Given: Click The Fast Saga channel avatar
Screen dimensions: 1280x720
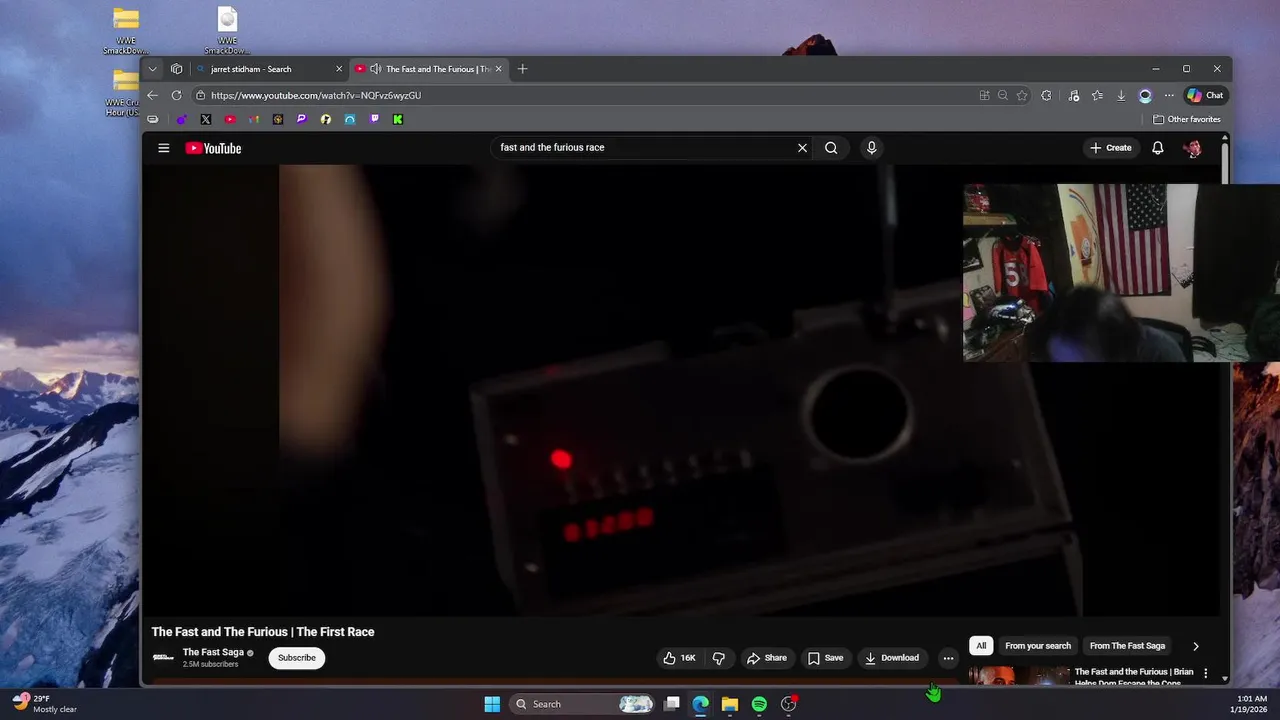Looking at the screenshot, I should pos(163,658).
